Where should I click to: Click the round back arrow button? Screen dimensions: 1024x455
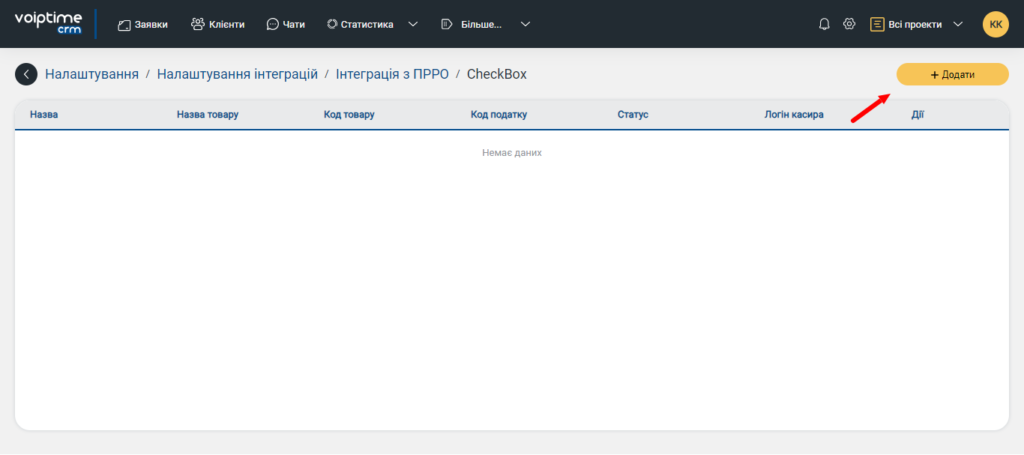click(x=26, y=74)
